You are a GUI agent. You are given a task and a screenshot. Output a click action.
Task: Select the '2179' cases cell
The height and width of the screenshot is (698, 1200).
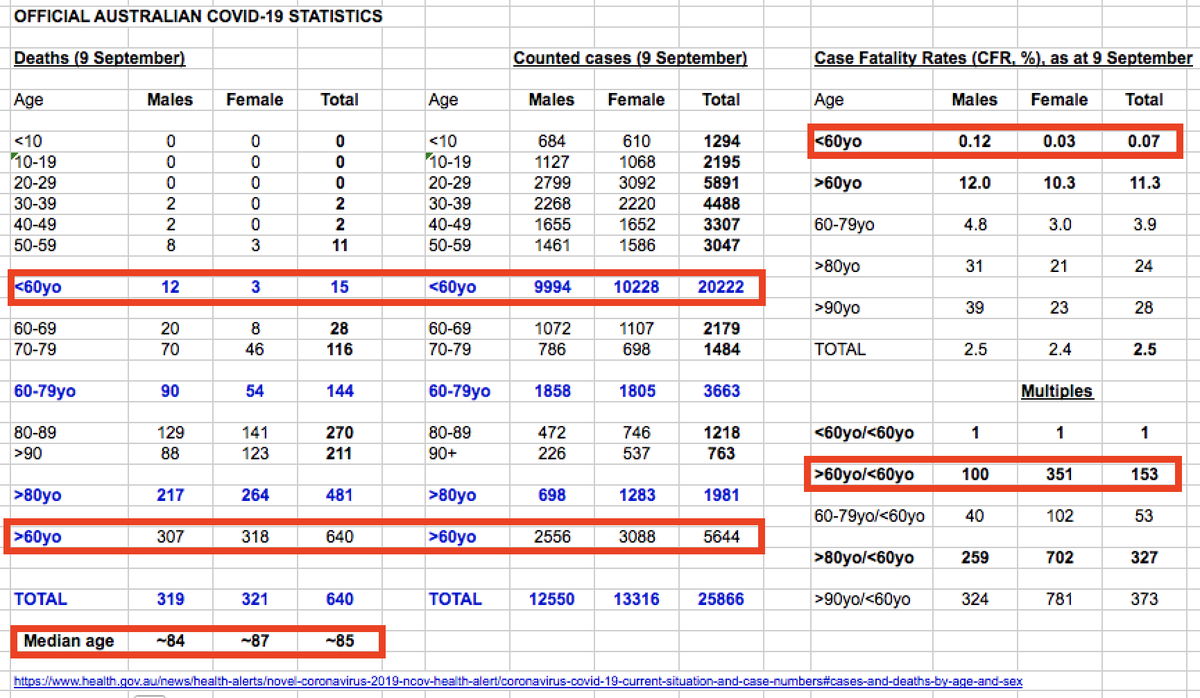point(720,328)
